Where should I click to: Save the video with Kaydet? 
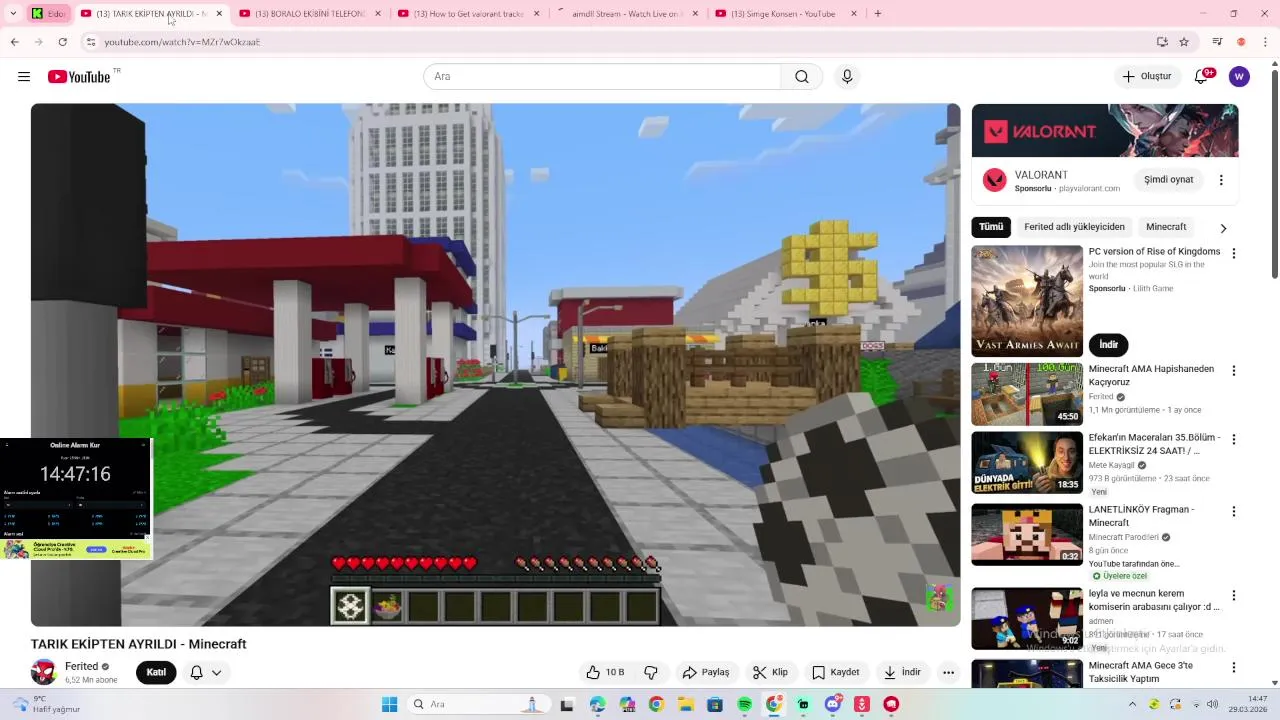(836, 672)
